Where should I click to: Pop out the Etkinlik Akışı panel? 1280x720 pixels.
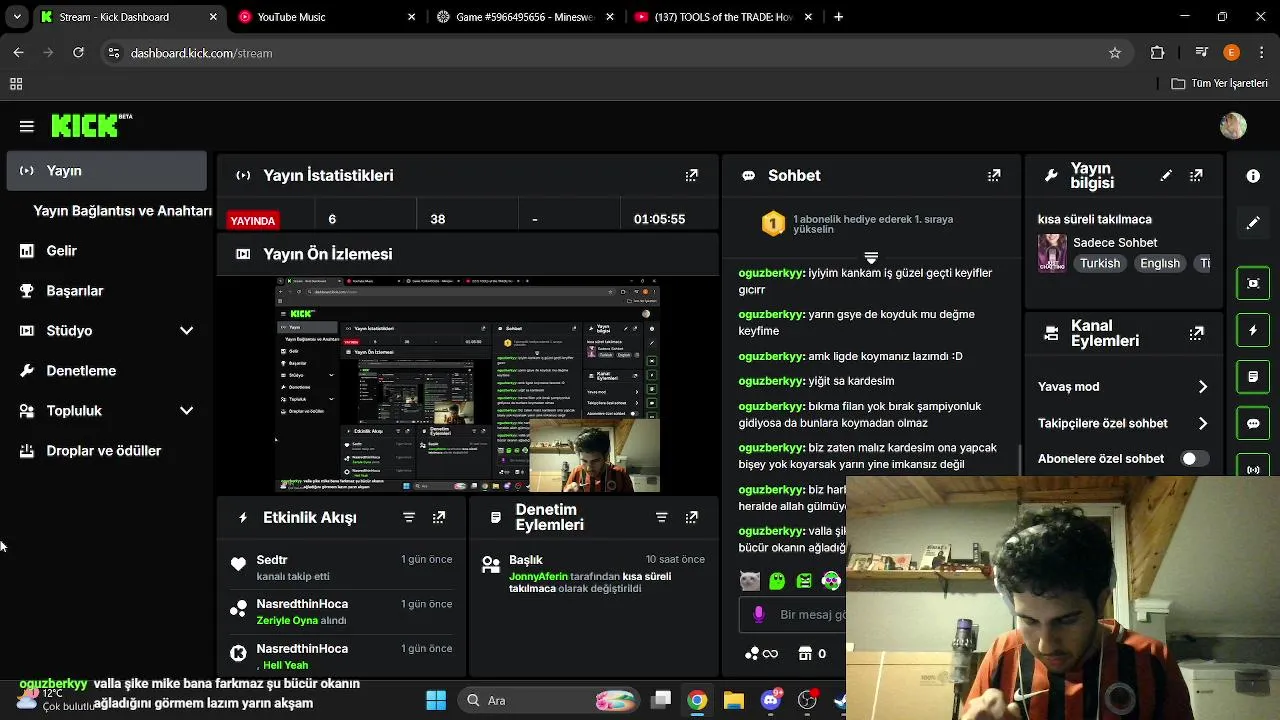(x=439, y=517)
